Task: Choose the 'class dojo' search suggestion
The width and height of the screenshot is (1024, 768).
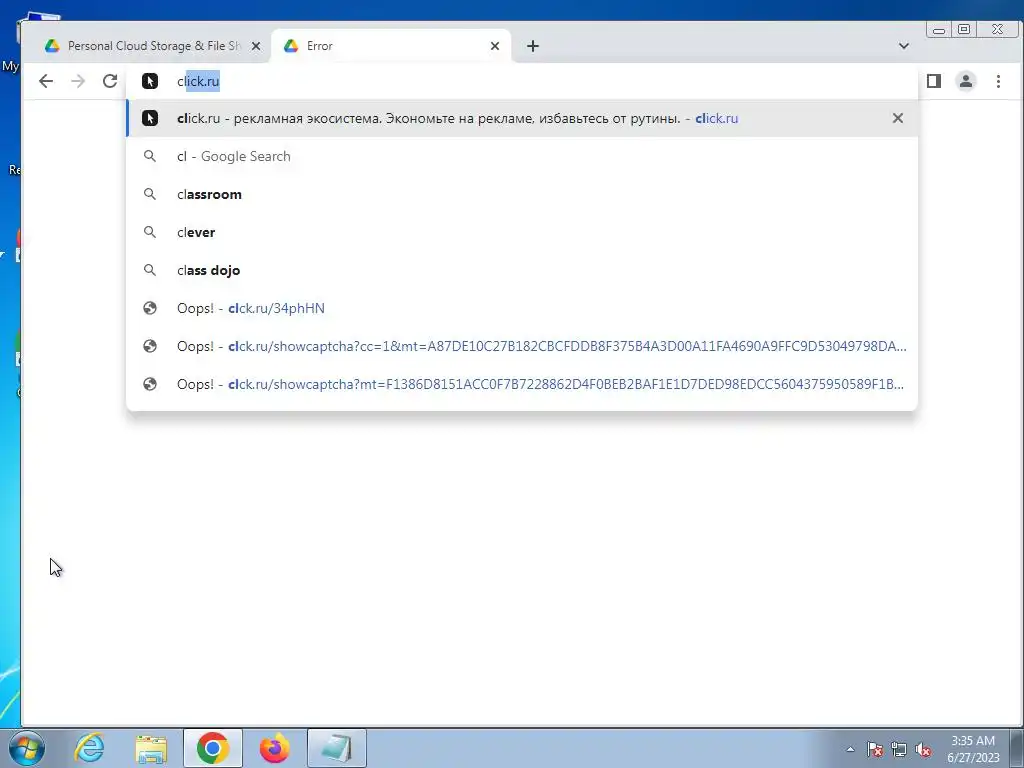Action: coord(522,270)
